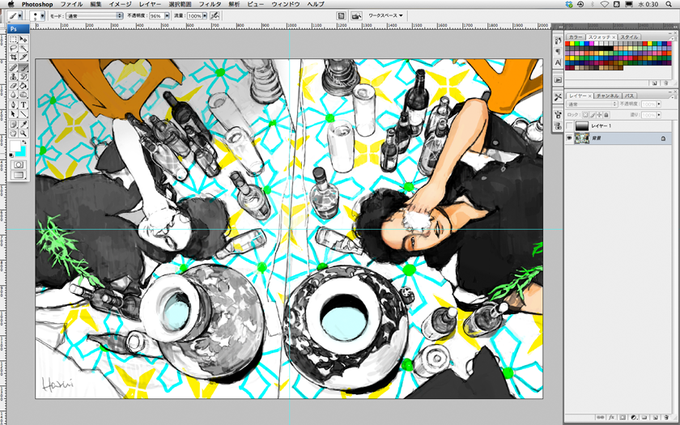Open the フィルタ menu
The height and width of the screenshot is (425, 680).
(210, 4)
